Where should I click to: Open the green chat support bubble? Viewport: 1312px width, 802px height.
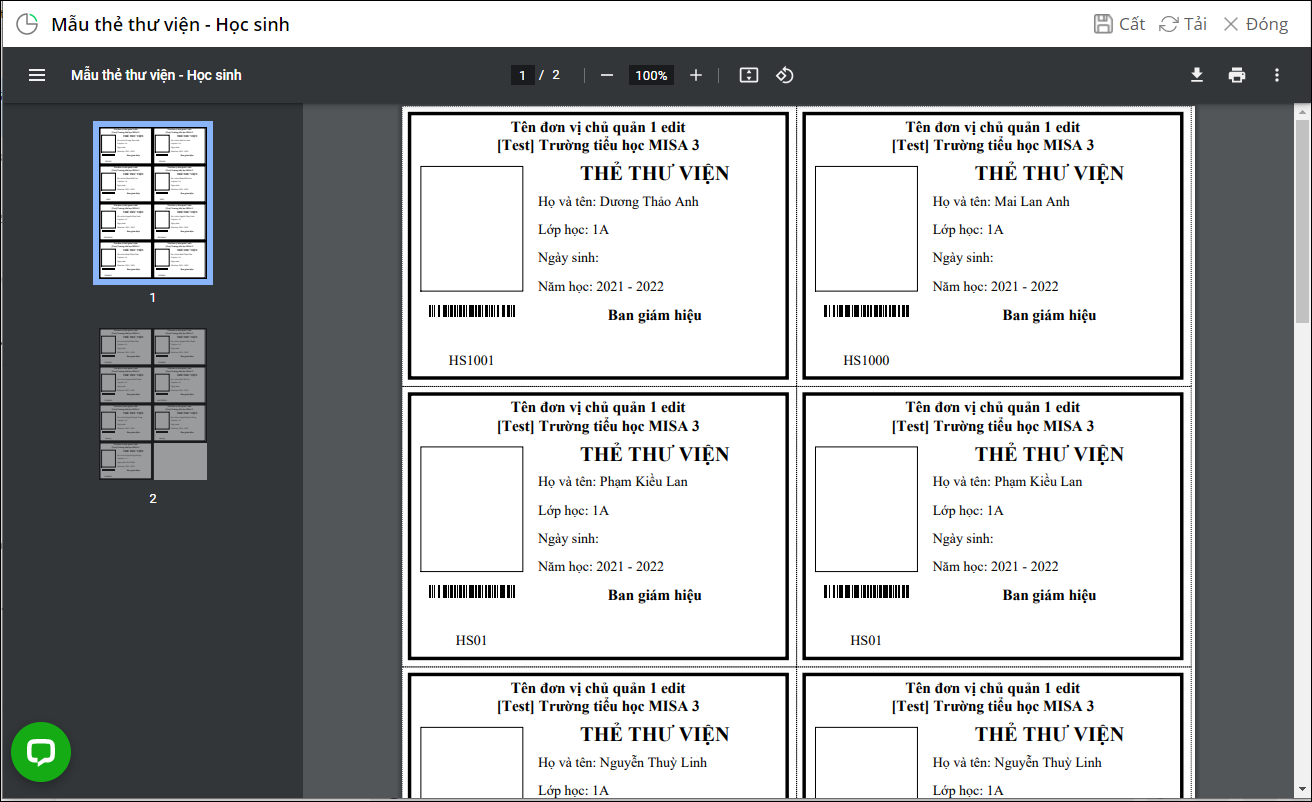(41, 752)
